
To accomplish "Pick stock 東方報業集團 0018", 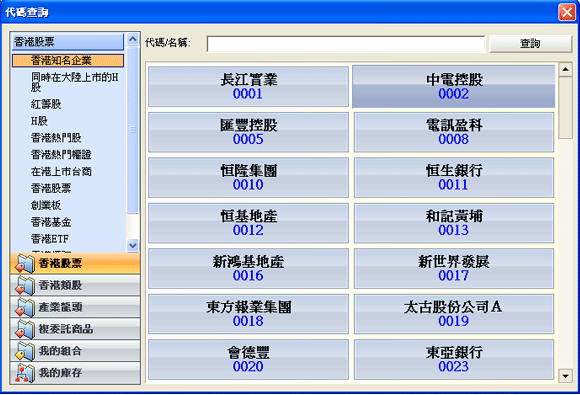I will pos(248,314).
